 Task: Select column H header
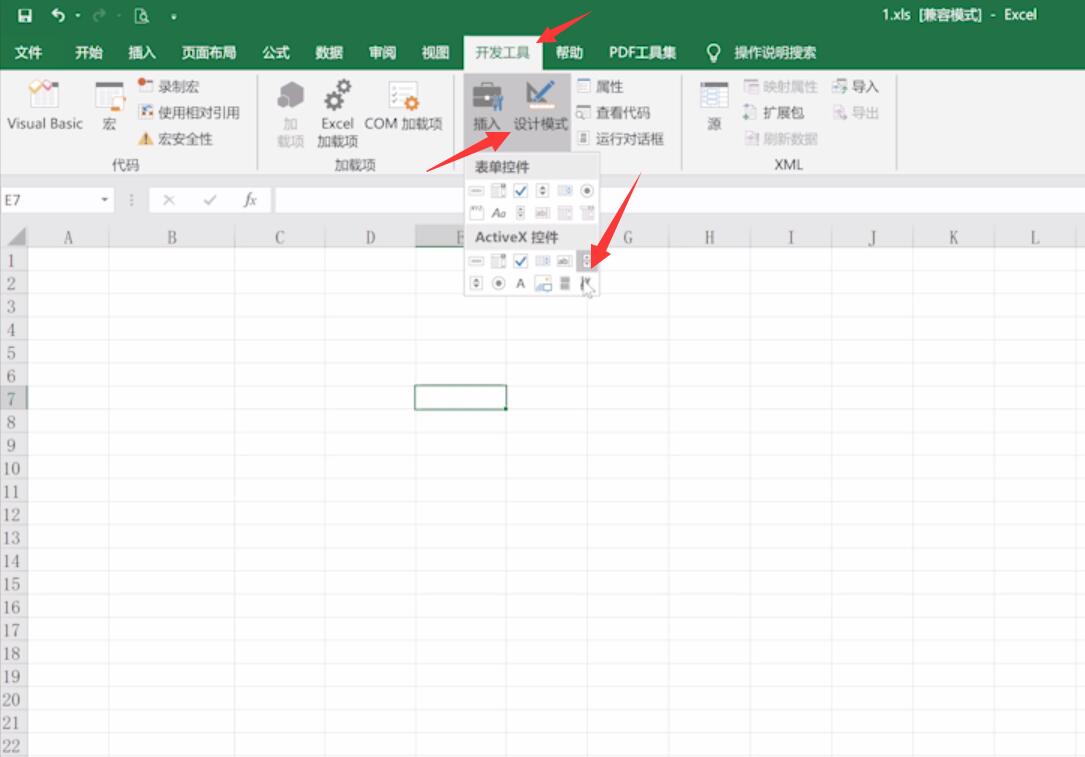pyautogui.click(x=709, y=238)
